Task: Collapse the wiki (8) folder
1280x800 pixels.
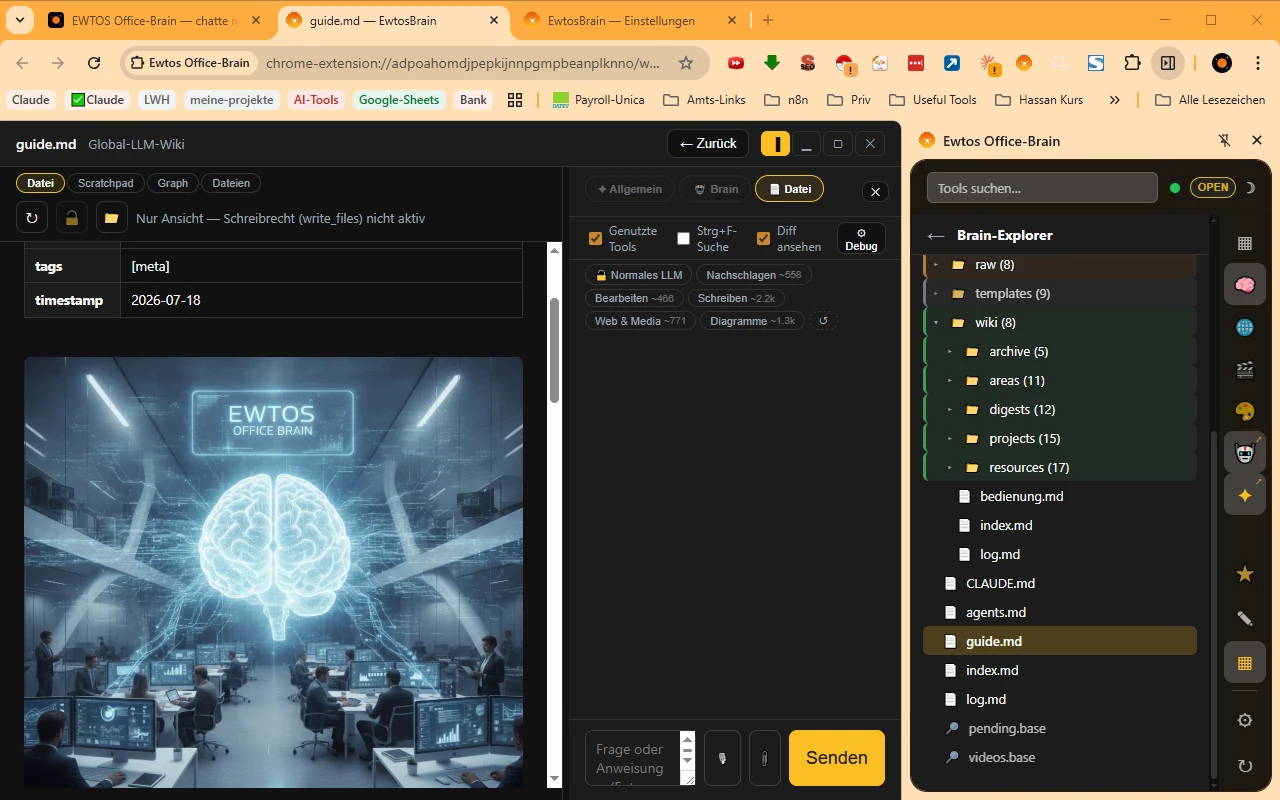Action: coord(1060,322)
